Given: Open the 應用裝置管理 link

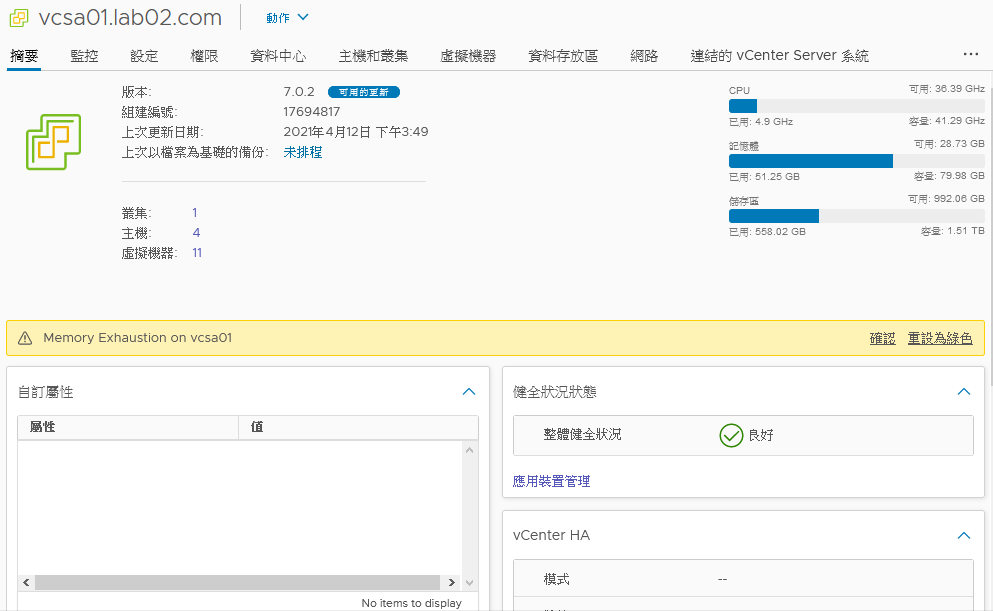Looking at the screenshot, I should [x=551, y=481].
